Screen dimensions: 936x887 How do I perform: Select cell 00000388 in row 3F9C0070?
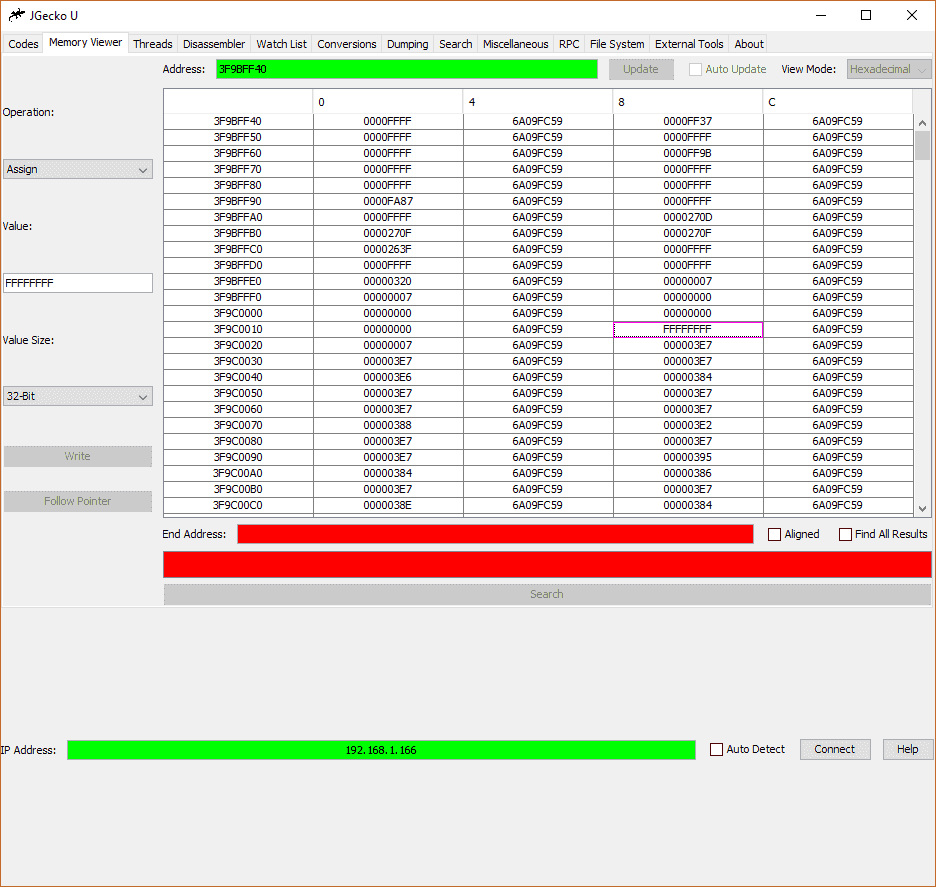388,426
